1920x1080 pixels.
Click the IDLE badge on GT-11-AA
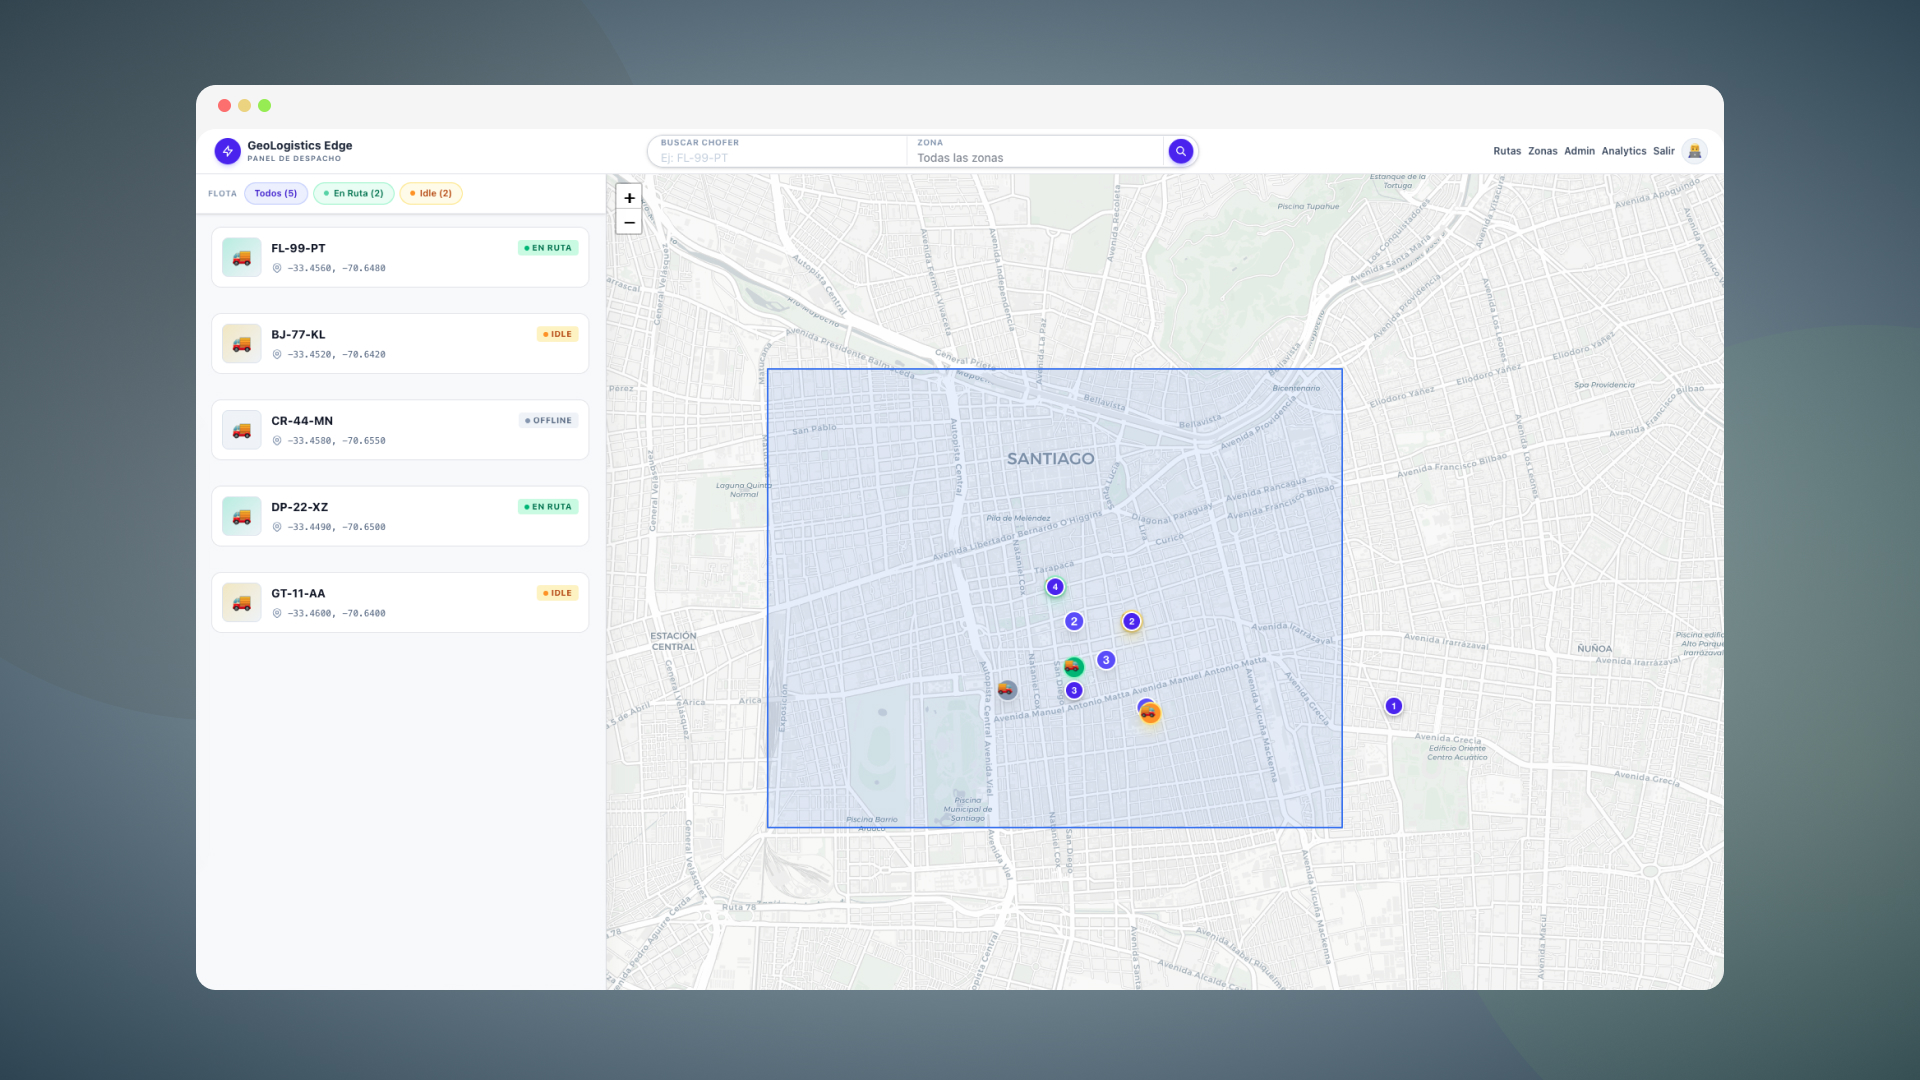pyautogui.click(x=557, y=593)
